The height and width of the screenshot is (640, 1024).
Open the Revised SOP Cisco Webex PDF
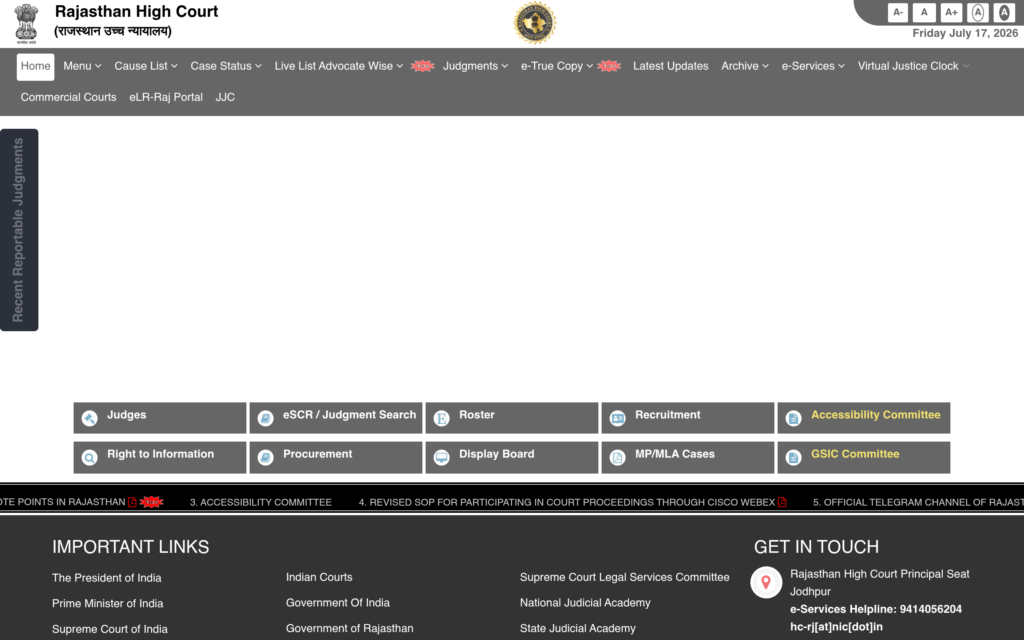tap(782, 502)
